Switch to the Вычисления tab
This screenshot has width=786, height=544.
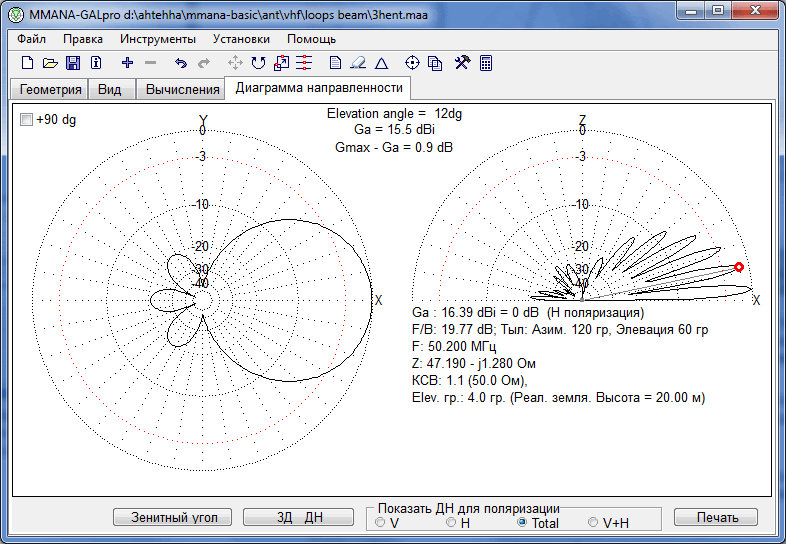coord(182,89)
